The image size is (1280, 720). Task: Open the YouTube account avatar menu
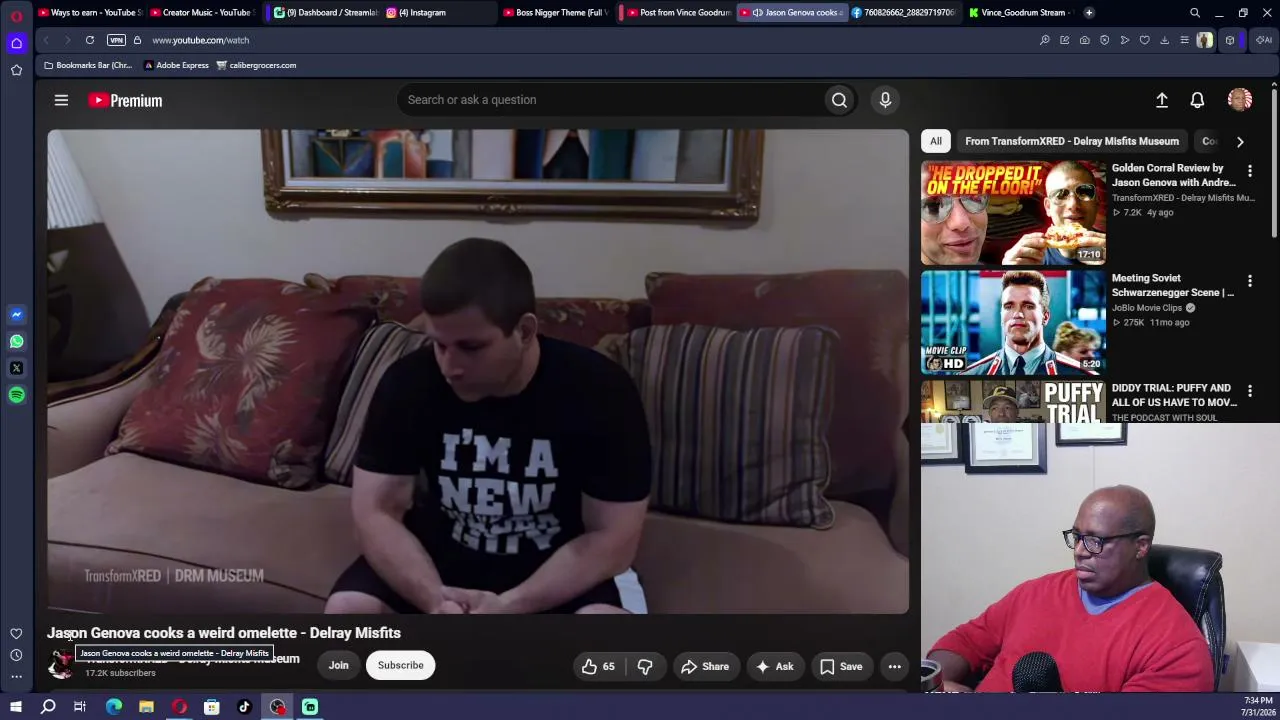1240,100
